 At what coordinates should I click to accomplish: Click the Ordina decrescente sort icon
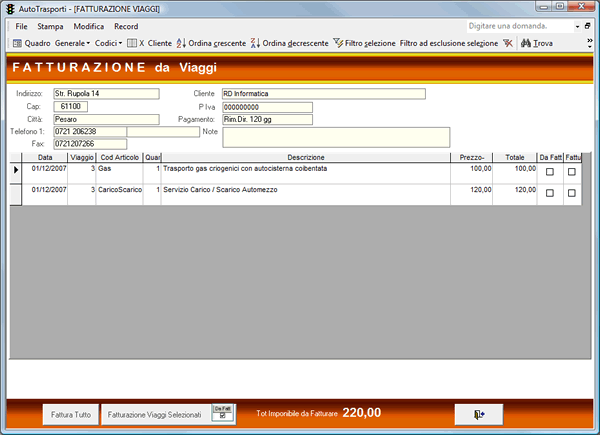pyautogui.click(x=255, y=43)
